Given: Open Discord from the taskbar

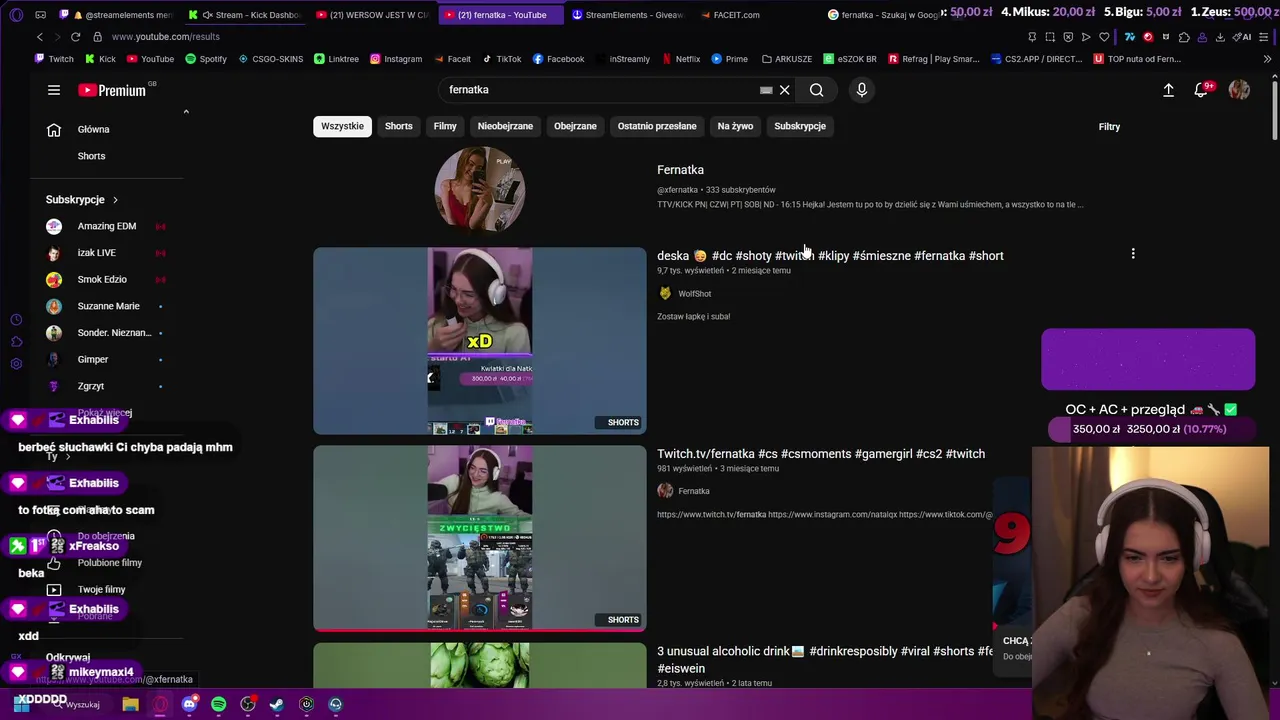Looking at the screenshot, I should point(189,704).
